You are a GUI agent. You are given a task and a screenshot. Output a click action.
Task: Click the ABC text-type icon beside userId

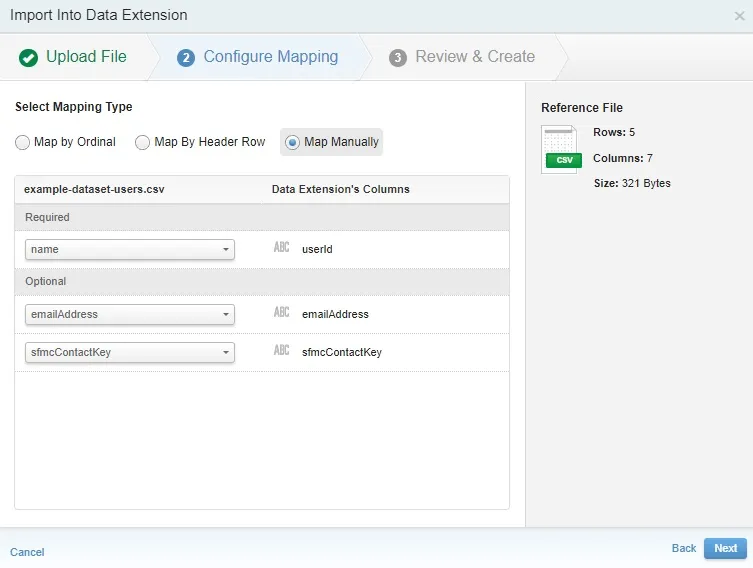[x=282, y=248]
